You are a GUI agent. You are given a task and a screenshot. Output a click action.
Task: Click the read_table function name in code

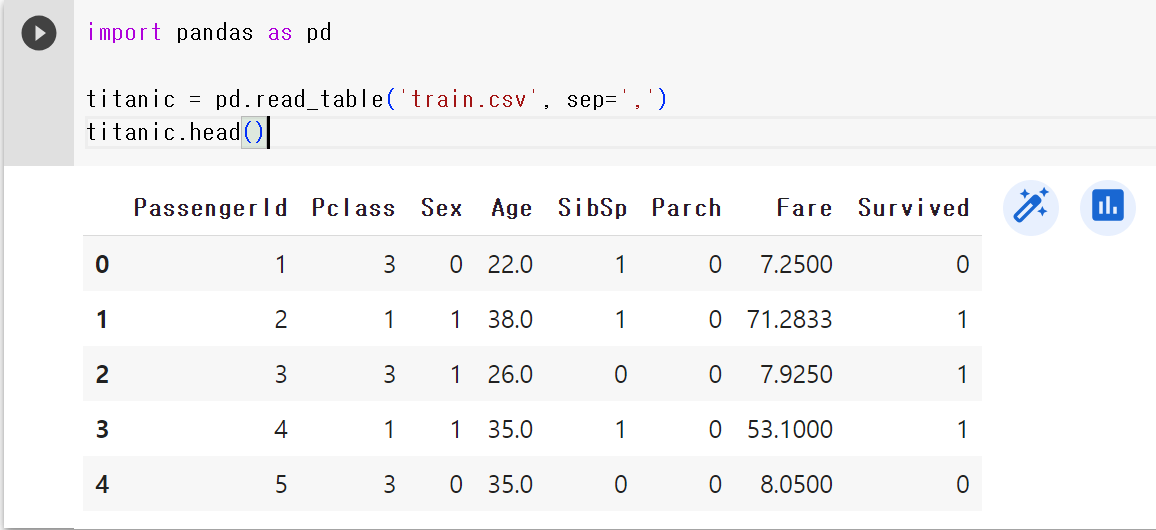pyautogui.click(x=320, y=100)
